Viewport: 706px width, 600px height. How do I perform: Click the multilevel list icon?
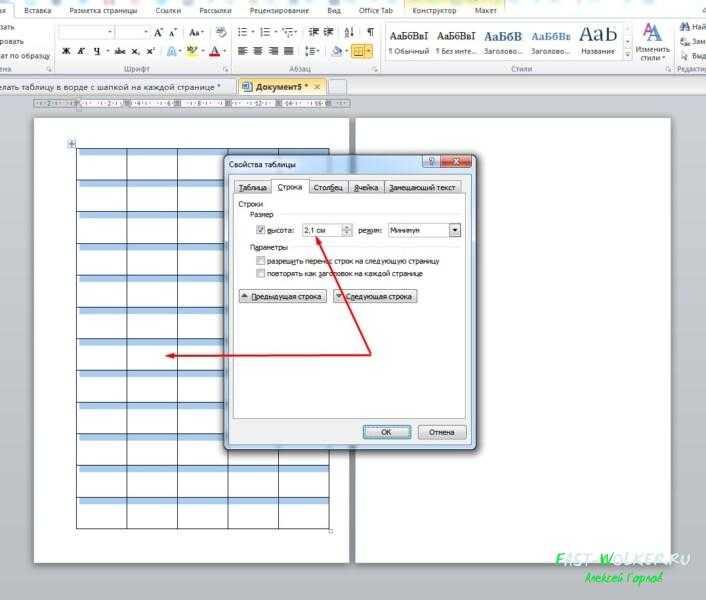pyautogui.click(x=288, y=32)
